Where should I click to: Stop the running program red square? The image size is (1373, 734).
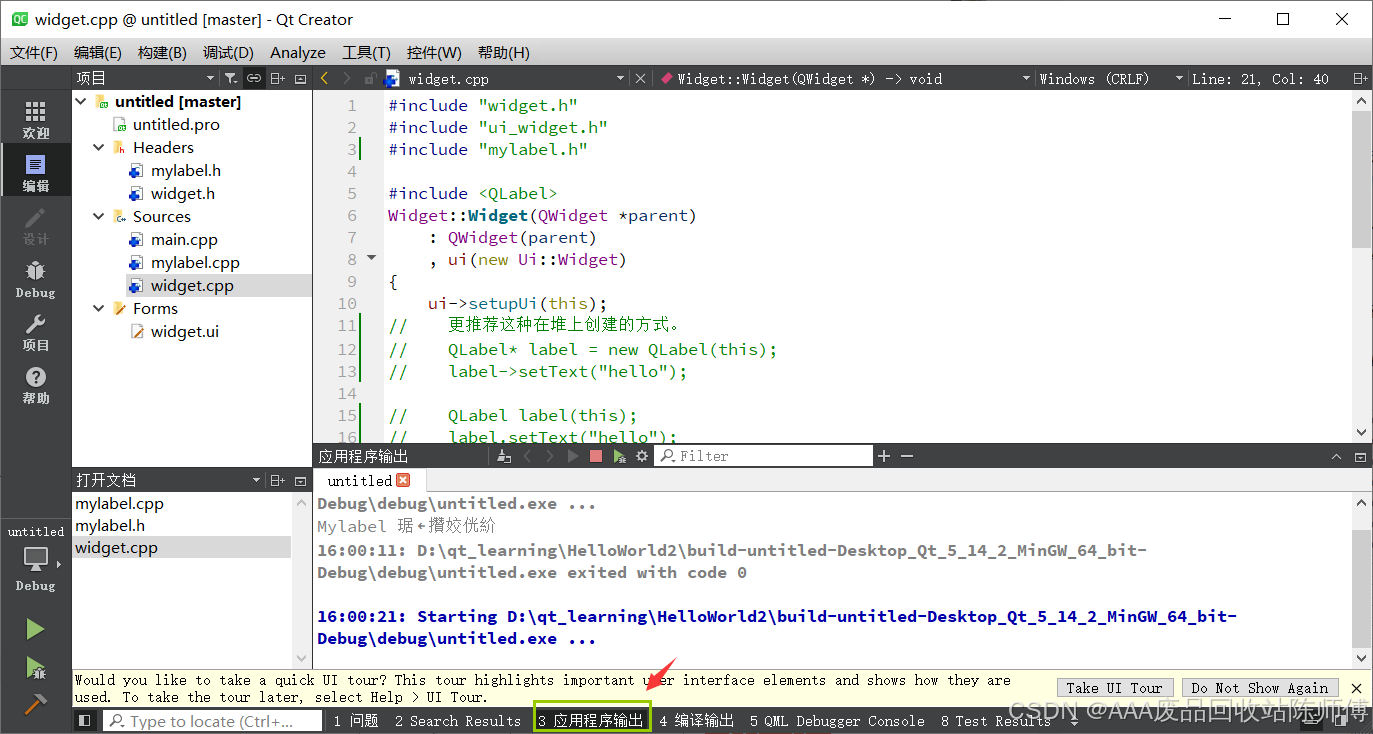coord(596,456)
